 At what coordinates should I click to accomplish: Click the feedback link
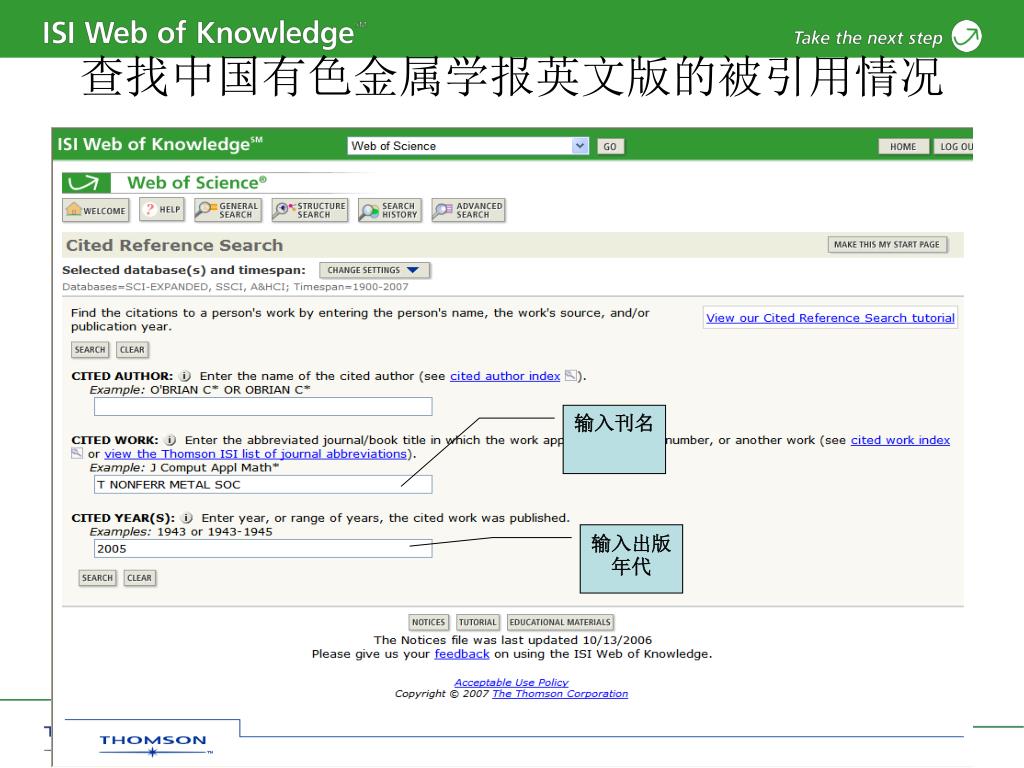(462, 654)
